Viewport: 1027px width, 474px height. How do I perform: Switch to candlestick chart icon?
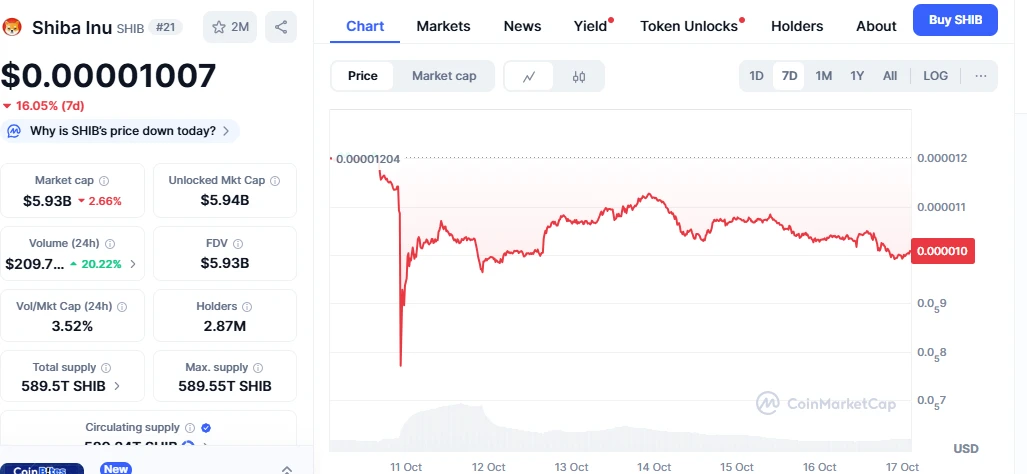tap(578, 76)
